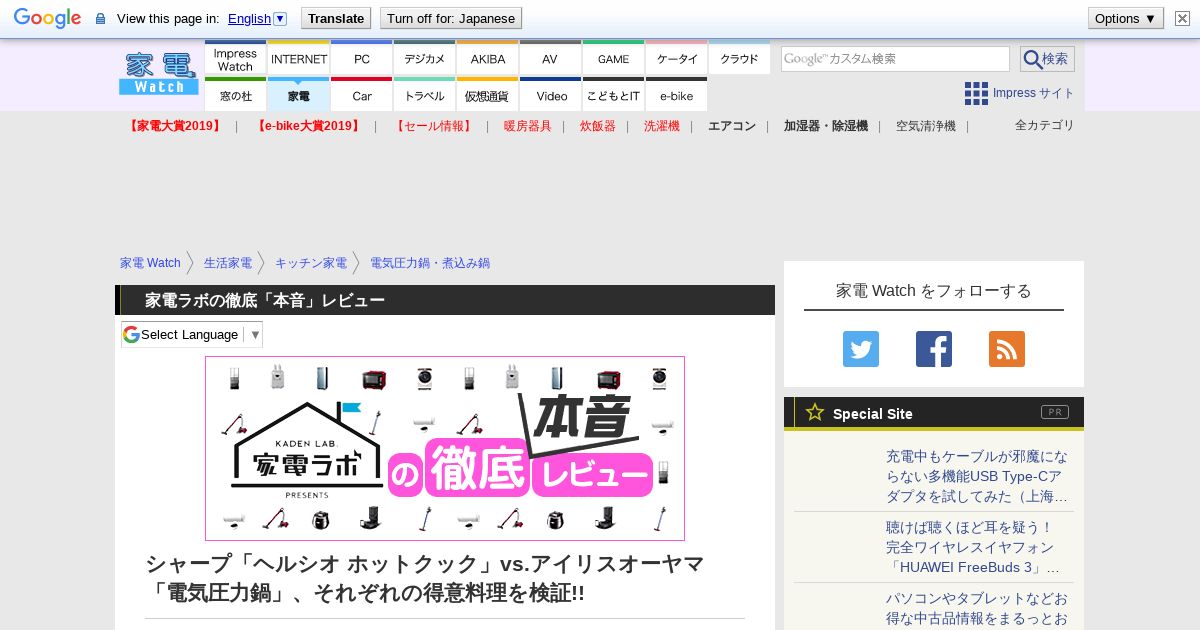This screenshot has height=630, width=1200.
Task: Click the ヘルシオ ホットクック article title
Action: tap(425, 578)
